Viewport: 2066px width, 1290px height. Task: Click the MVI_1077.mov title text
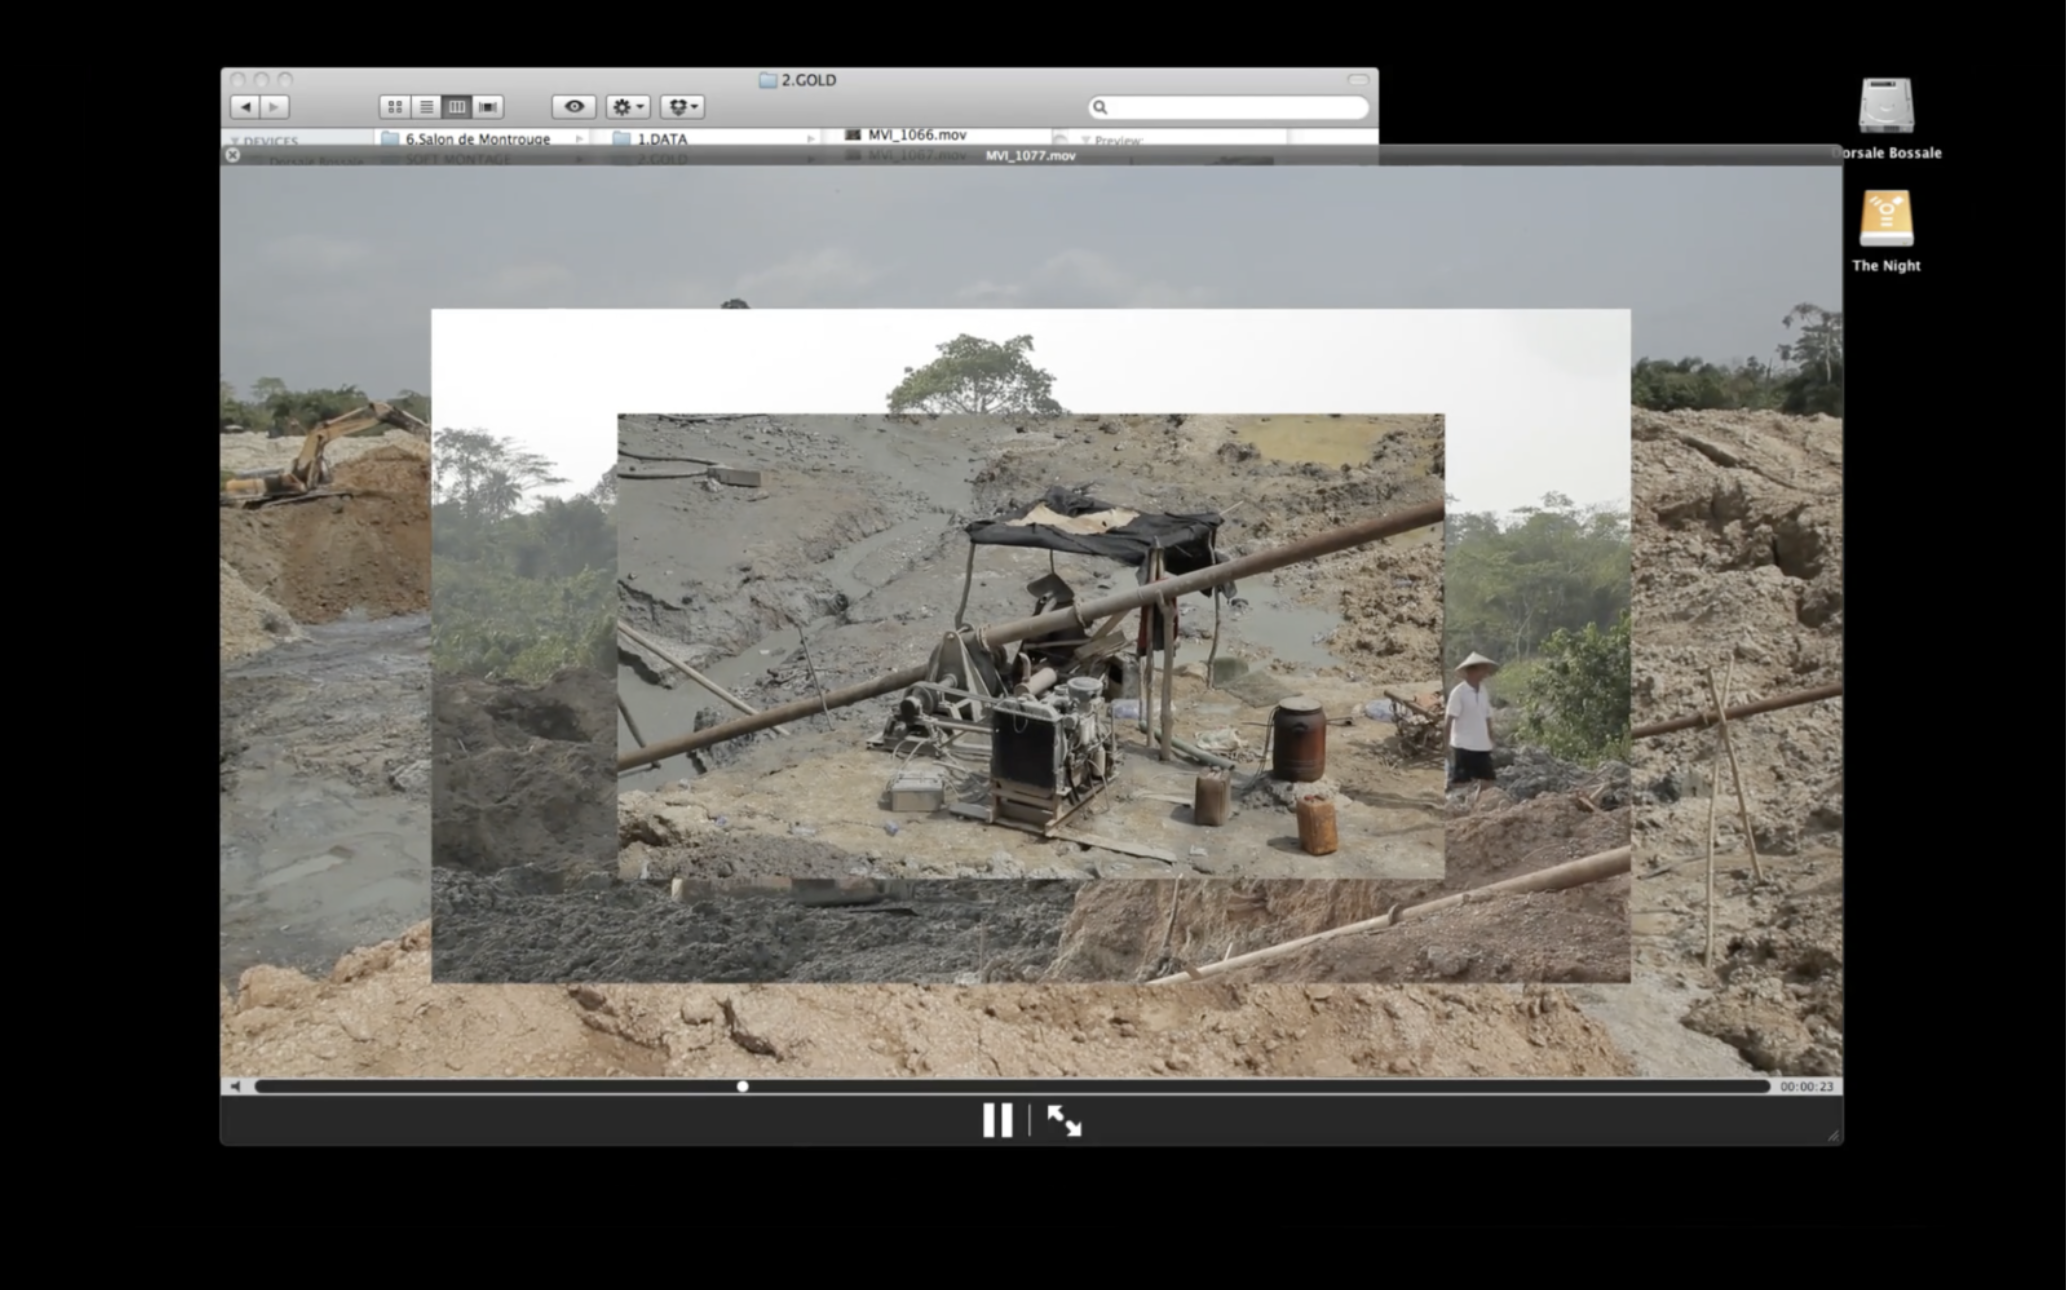[x=1030, y=156]
